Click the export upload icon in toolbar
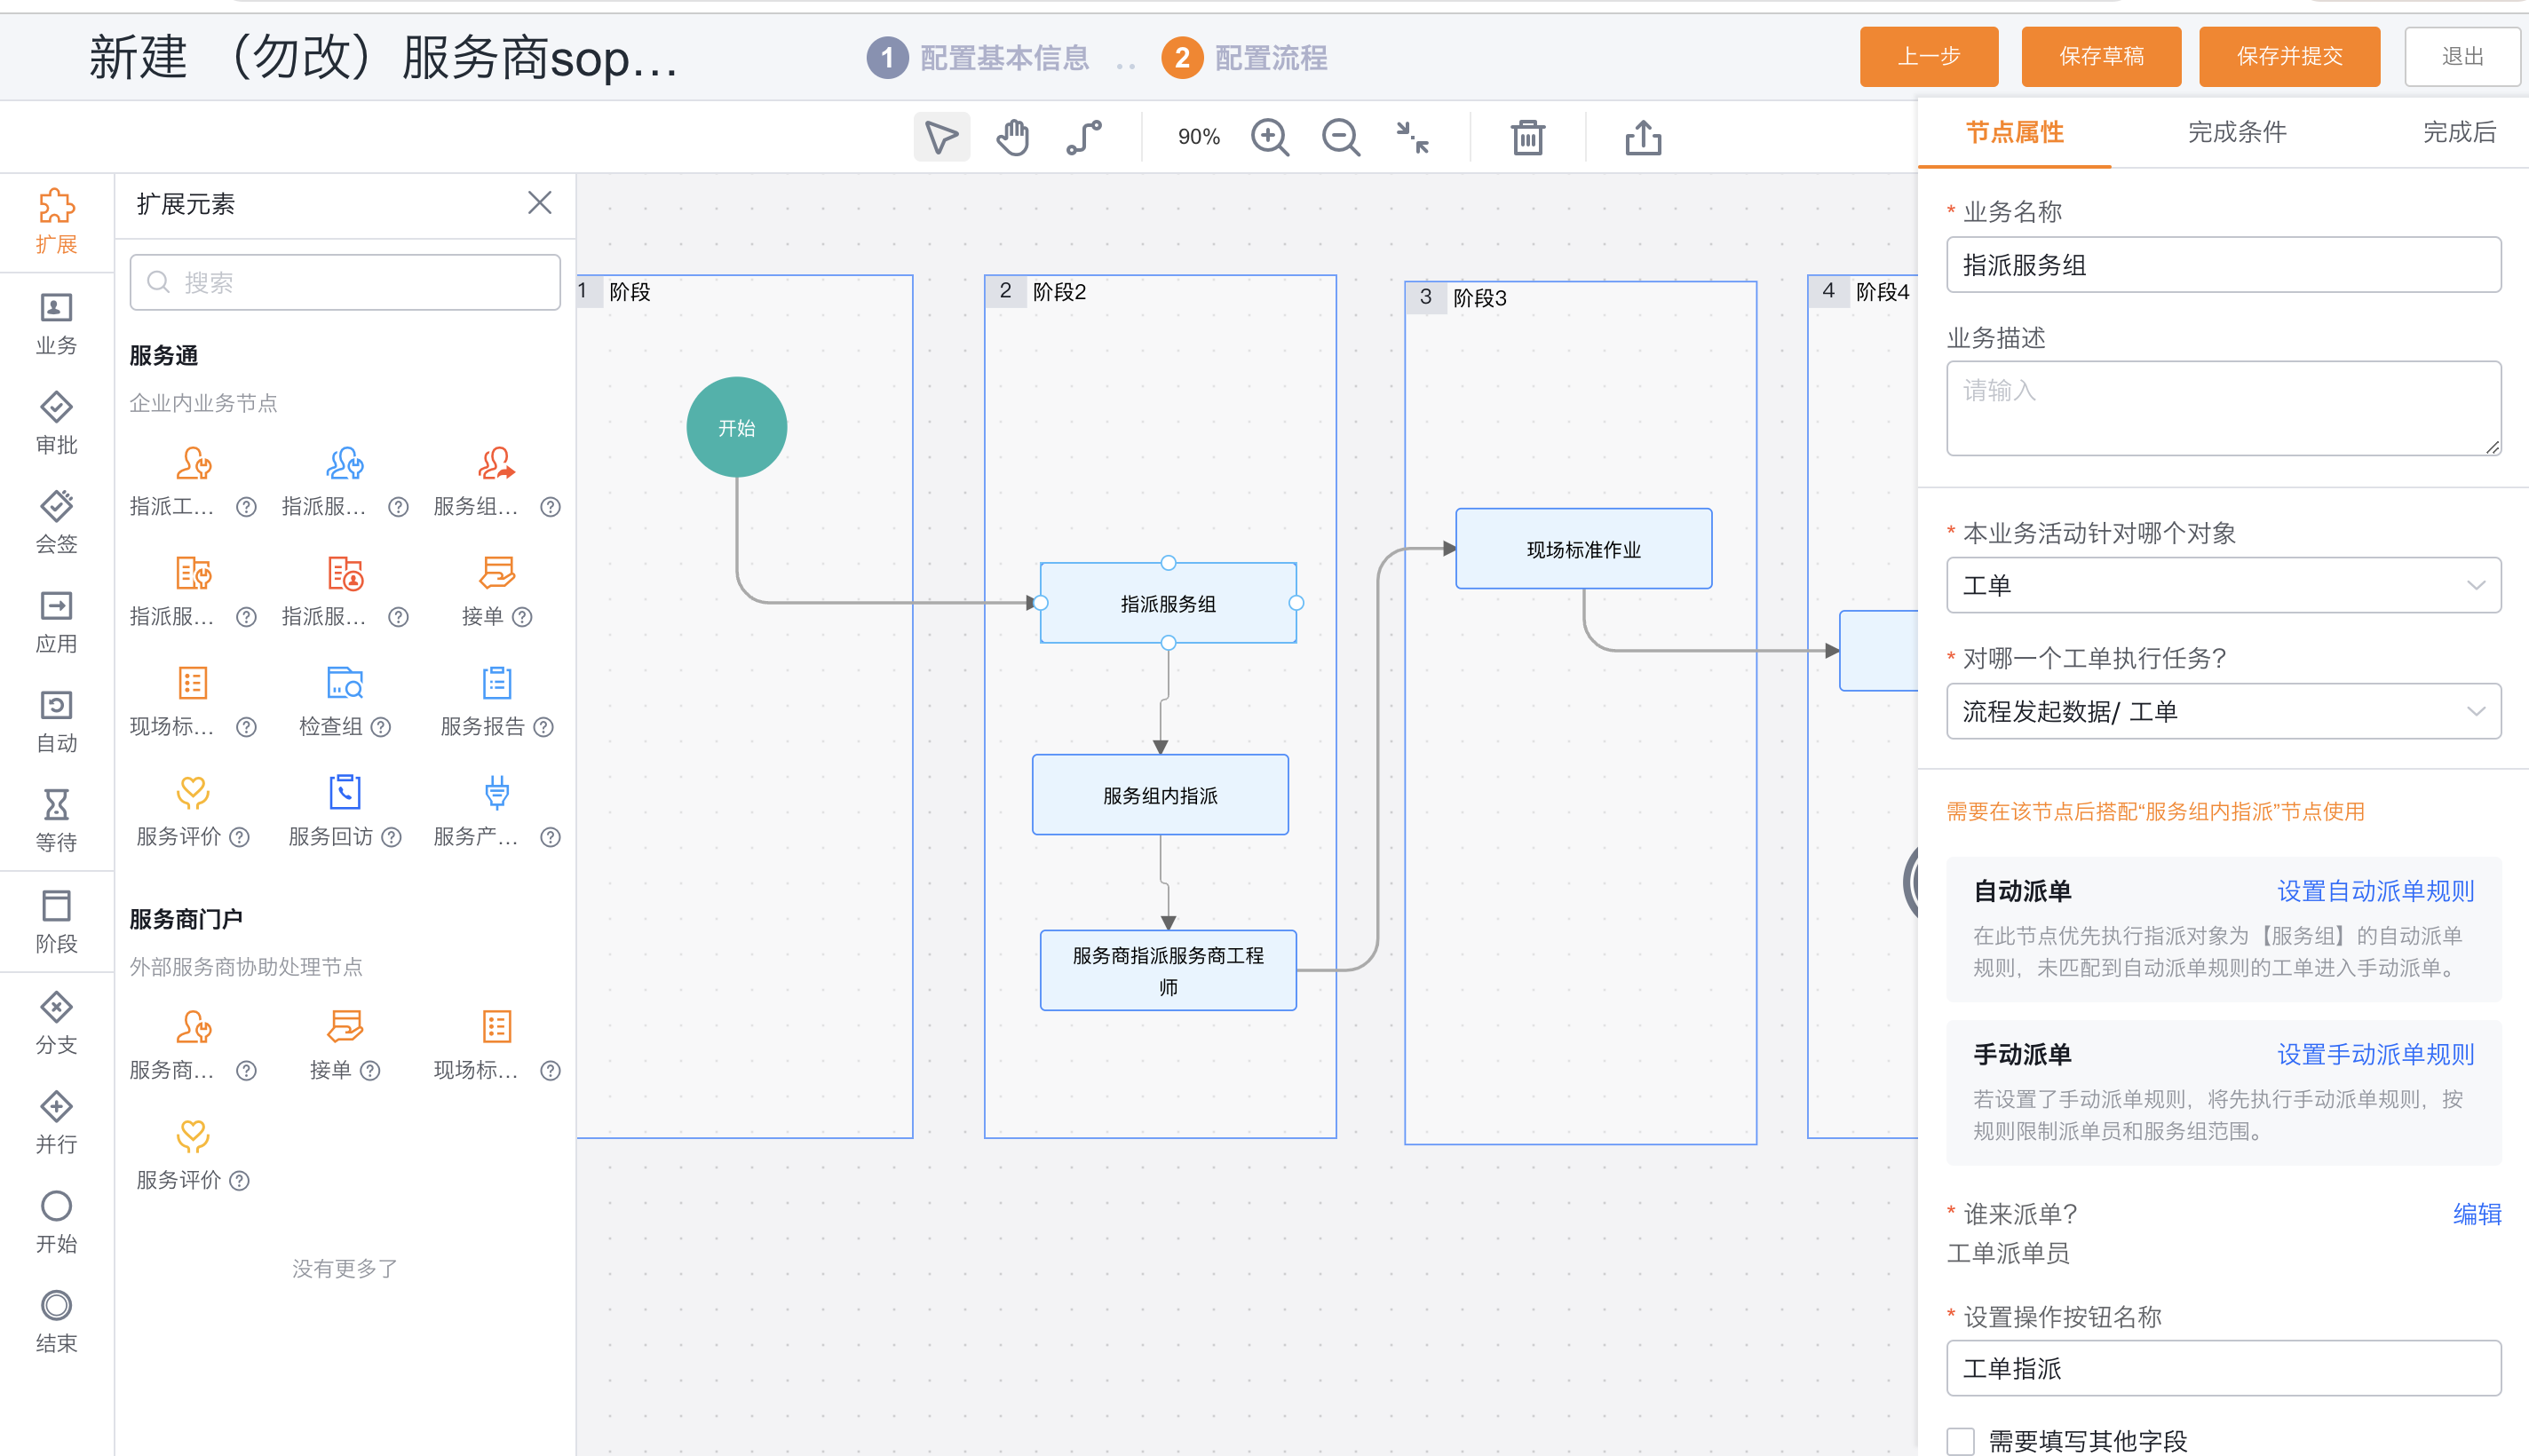The width and height of the screenshot is (2529, 1456). (x=1643, y=137)
